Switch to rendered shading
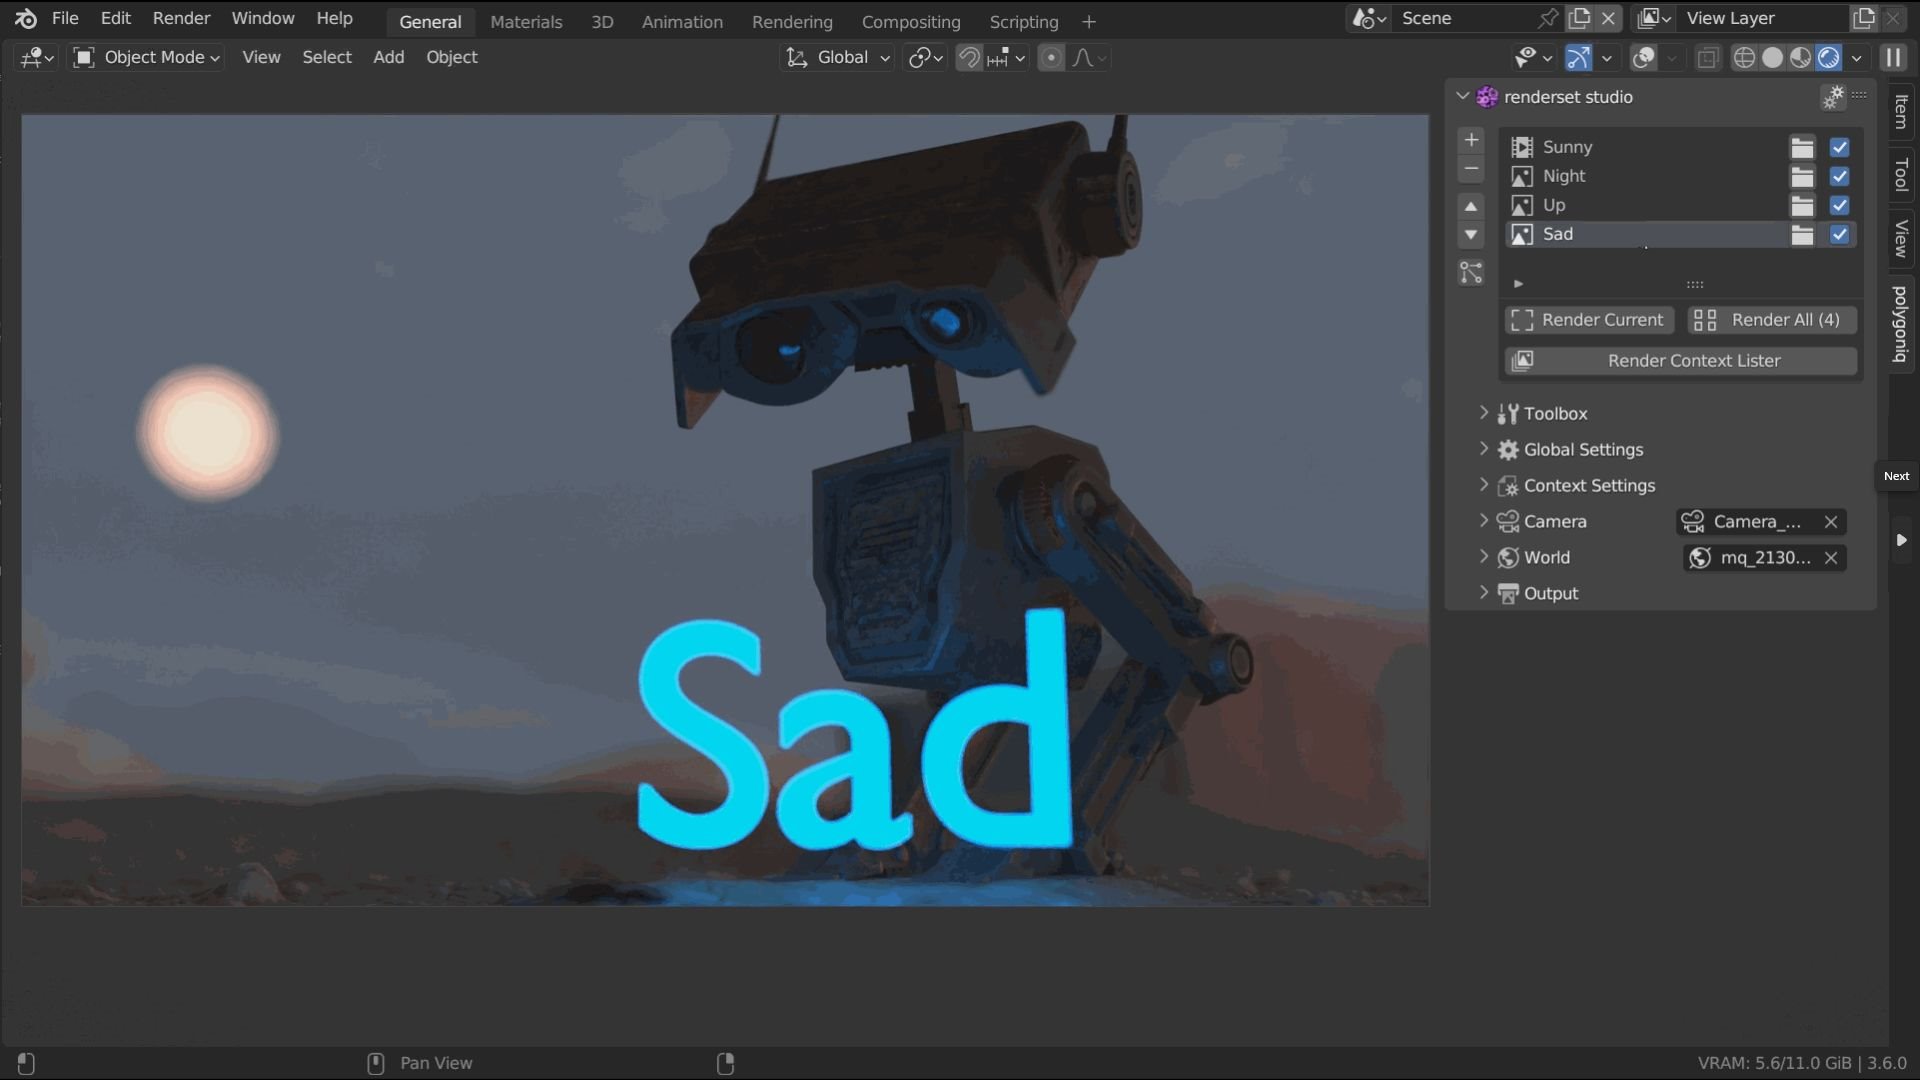The height and width of the screenshot is (1080, 1920). tap(1829, 58)
